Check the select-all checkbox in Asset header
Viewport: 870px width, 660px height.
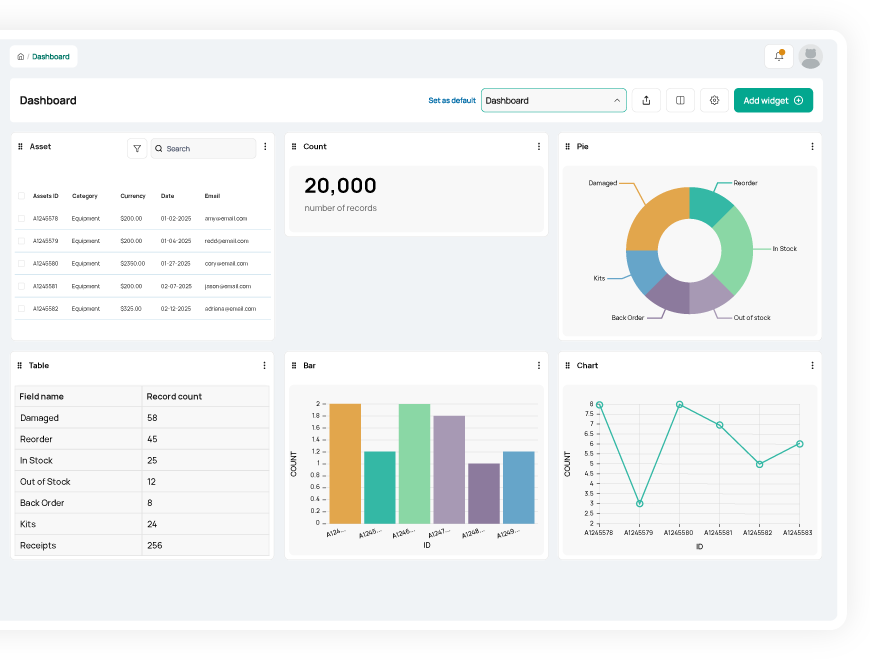(x=22, y=196)
